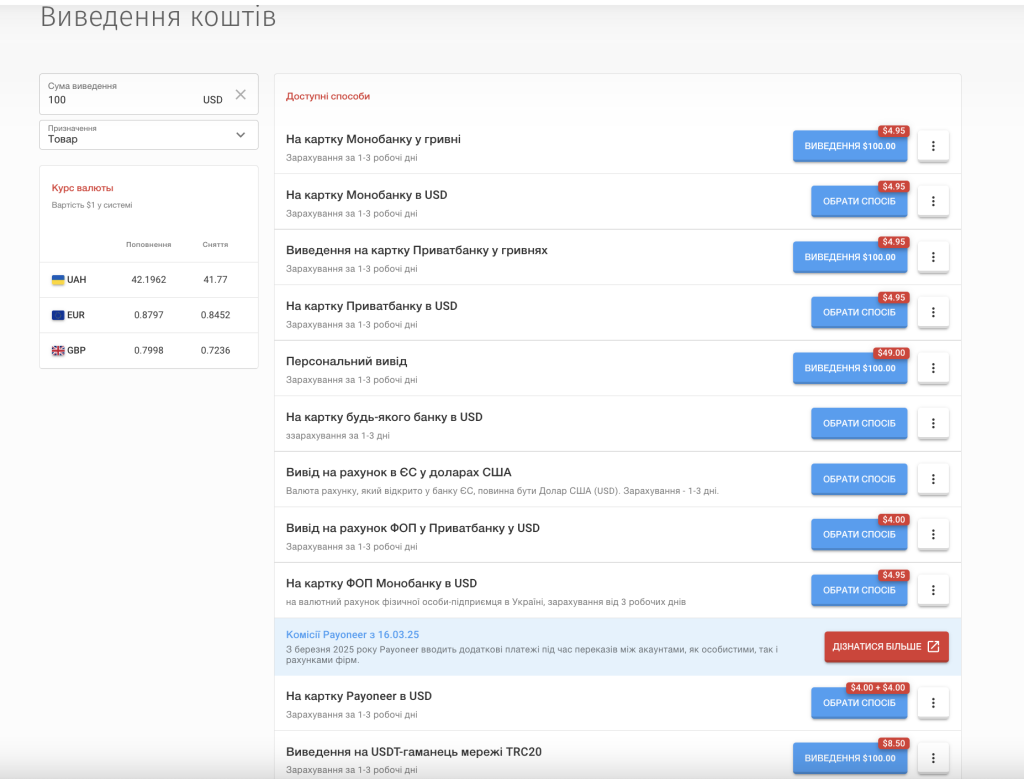Select the GBP currency rate row
This screenshot has width=1024, height=779.
[x=148, y=350]
